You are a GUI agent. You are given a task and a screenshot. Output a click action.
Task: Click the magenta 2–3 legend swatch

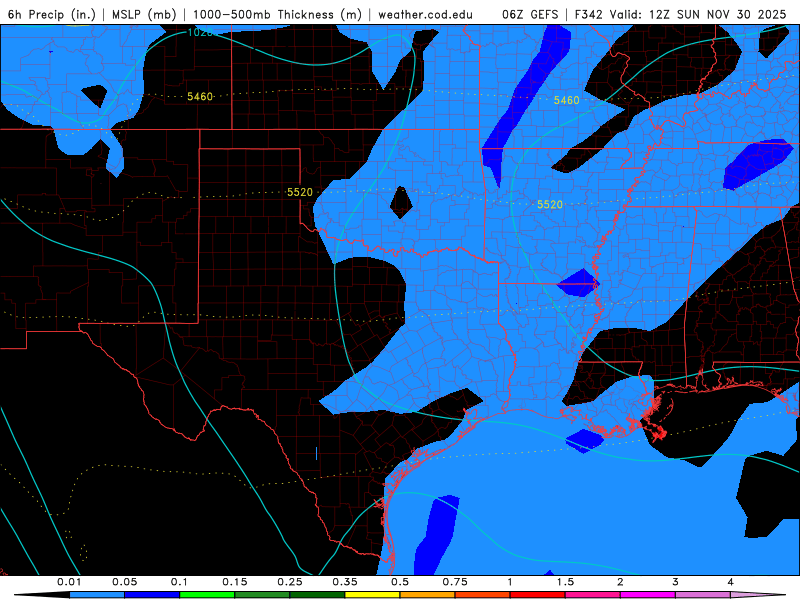[648, 595]
